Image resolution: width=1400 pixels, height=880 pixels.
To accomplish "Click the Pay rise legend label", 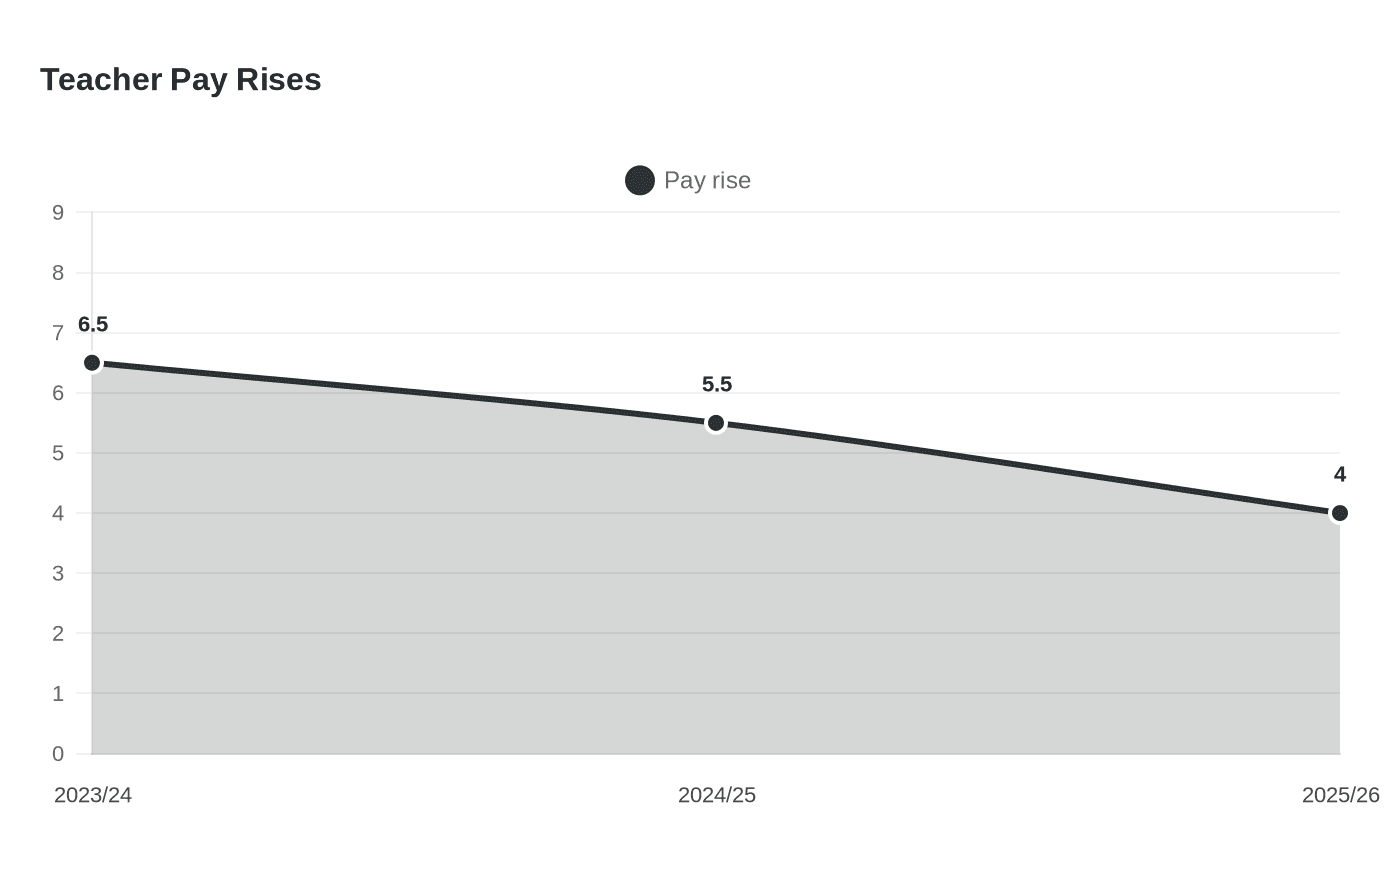I will tap(707, 180).
